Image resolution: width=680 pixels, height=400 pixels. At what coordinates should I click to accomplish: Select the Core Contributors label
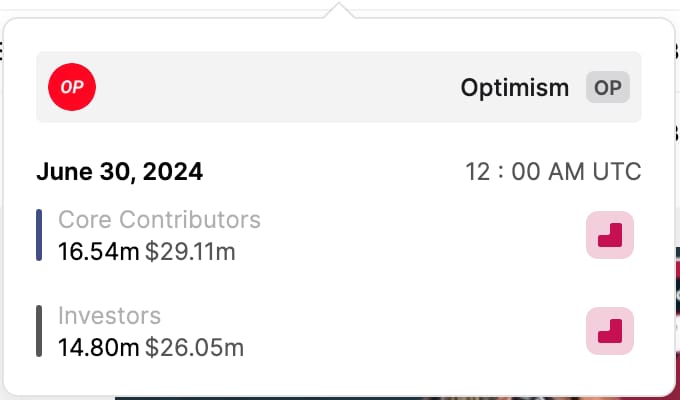point(159,219)
